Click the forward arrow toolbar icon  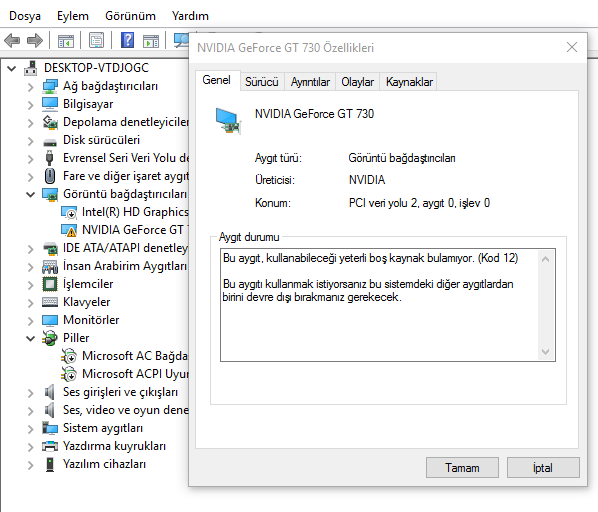tap(35, 40)
